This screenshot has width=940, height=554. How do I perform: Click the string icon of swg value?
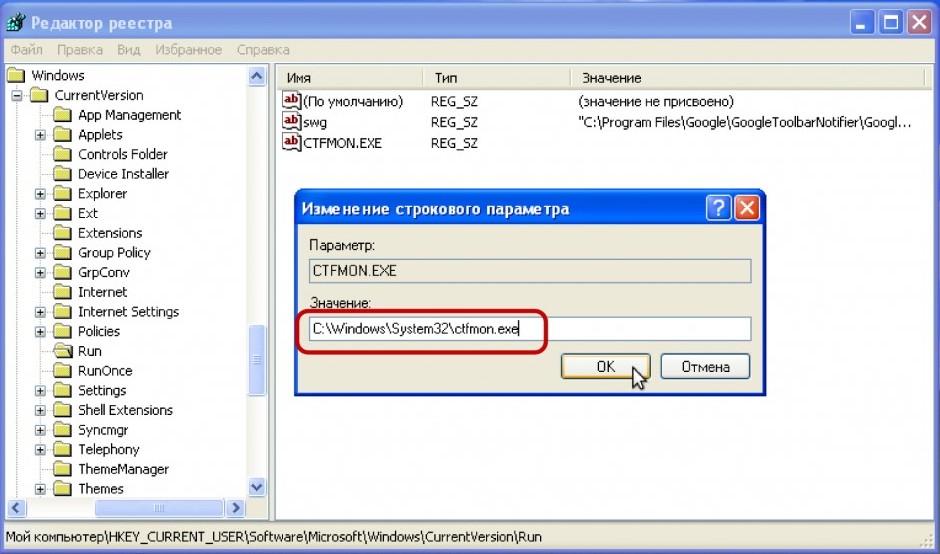pos(291,122)
